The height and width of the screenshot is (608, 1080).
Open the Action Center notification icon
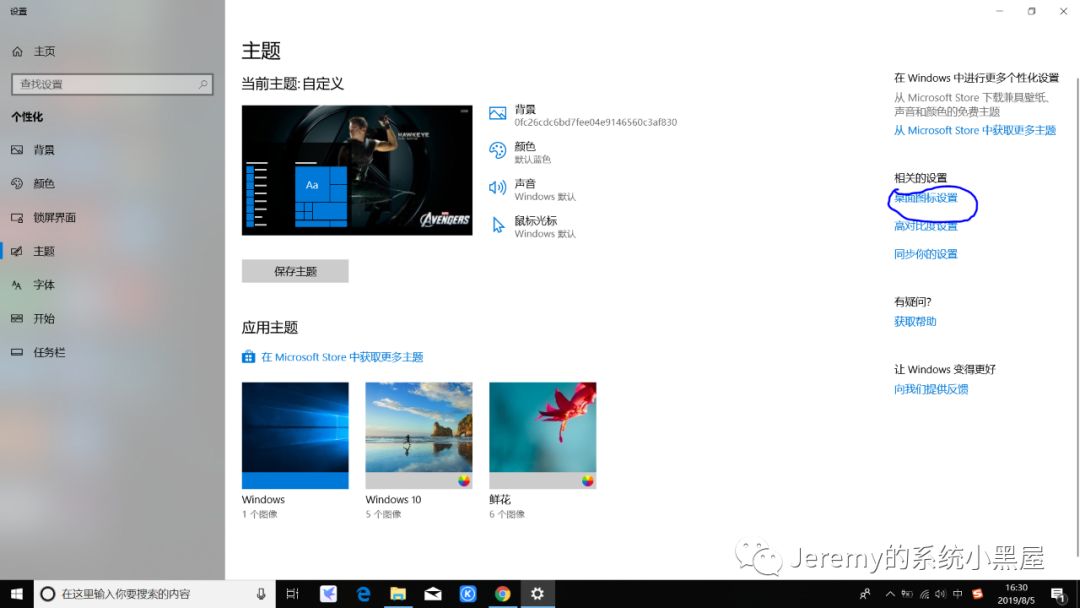click(1059, 594)
